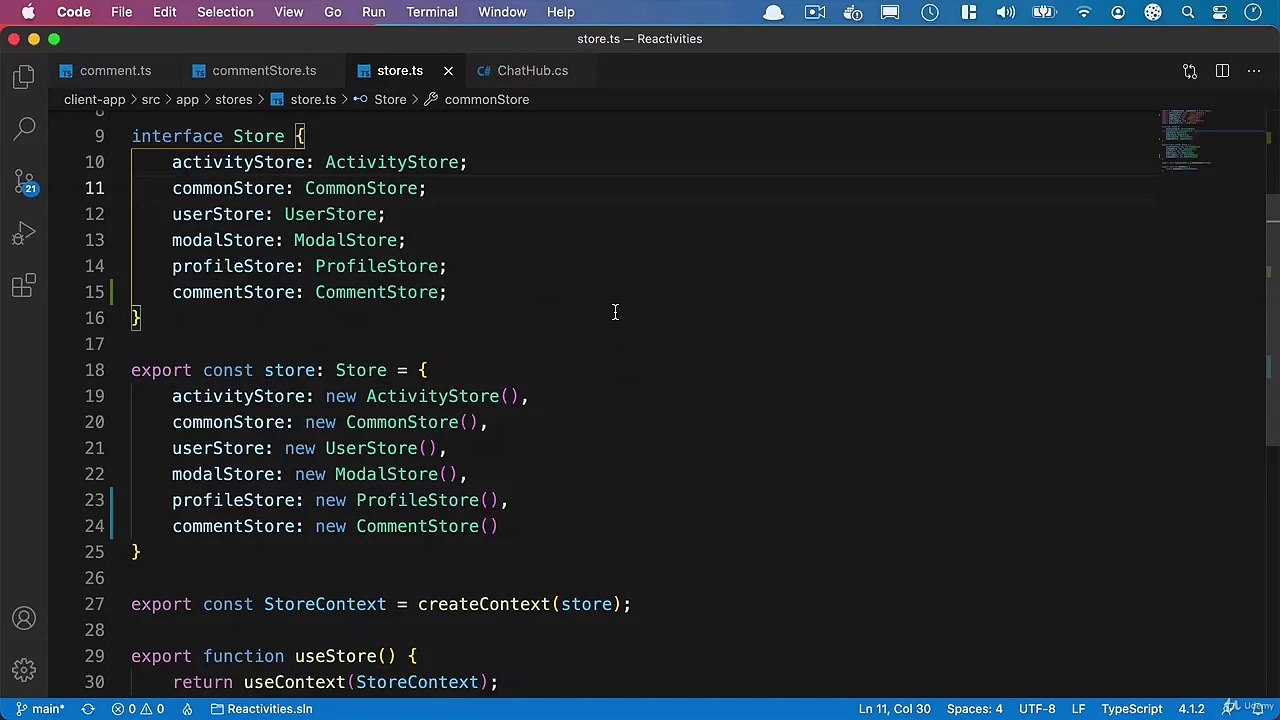Click Ln 11, Col 30 to go to line

[x=894, y=709]
